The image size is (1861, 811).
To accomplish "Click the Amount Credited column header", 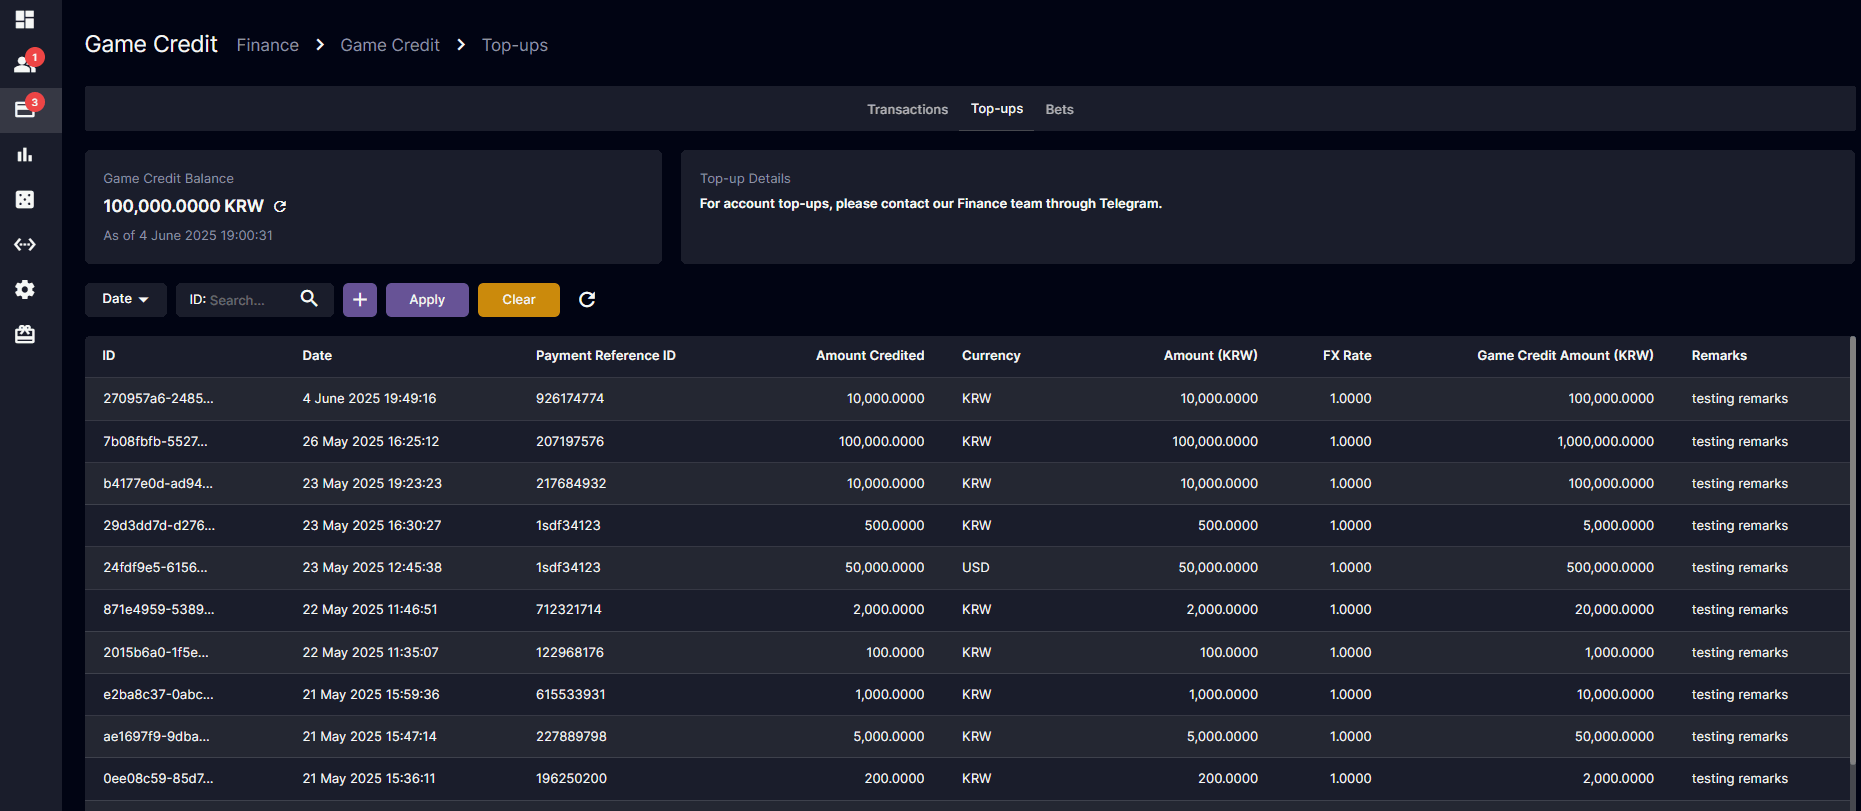I will coord(870,356).
